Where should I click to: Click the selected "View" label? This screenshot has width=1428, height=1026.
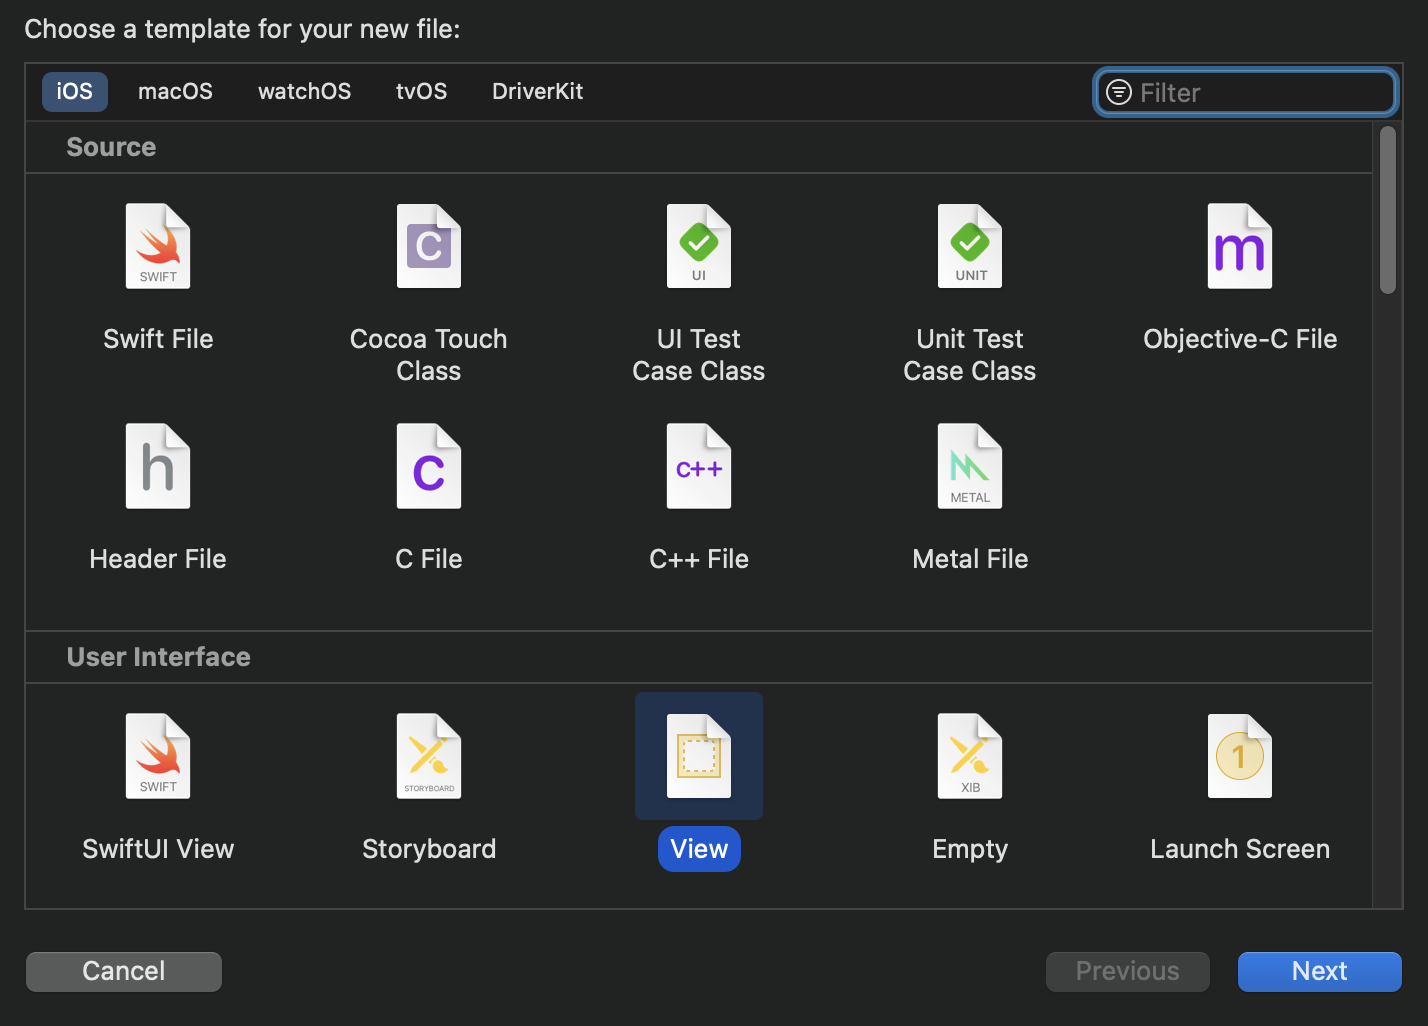[699, 849]
